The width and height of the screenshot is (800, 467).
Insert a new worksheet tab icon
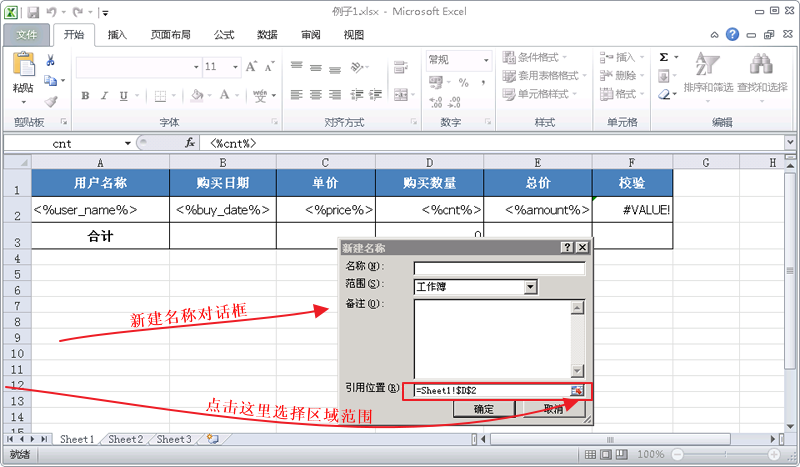212,439
